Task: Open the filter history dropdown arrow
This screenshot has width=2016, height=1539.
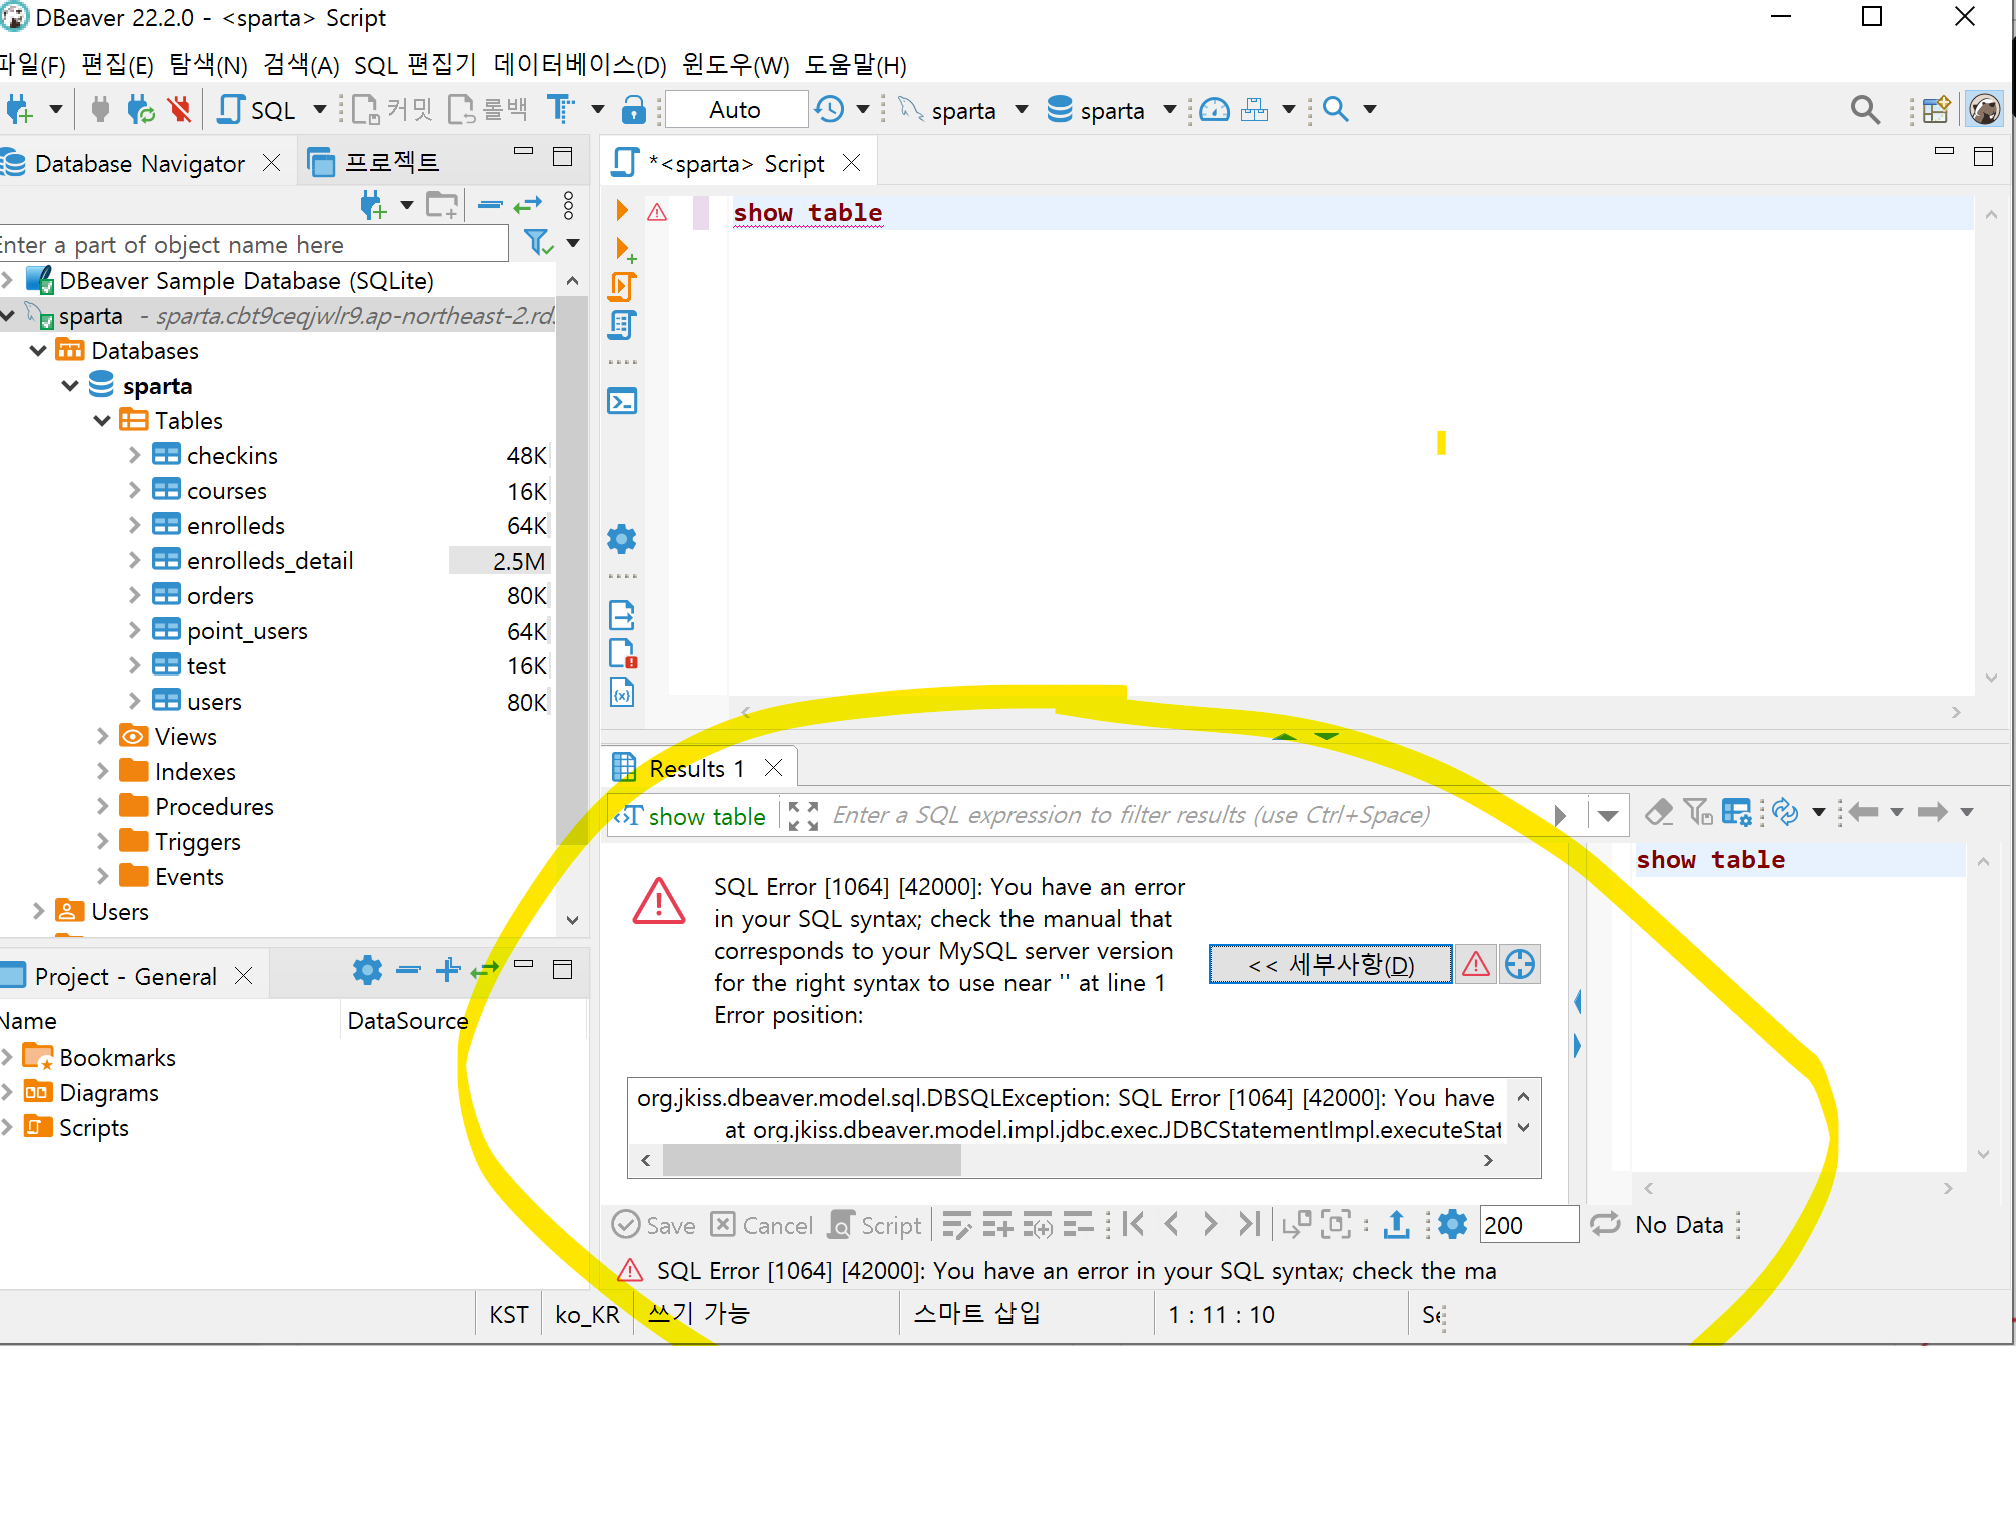Action: tap(1607, 816)
